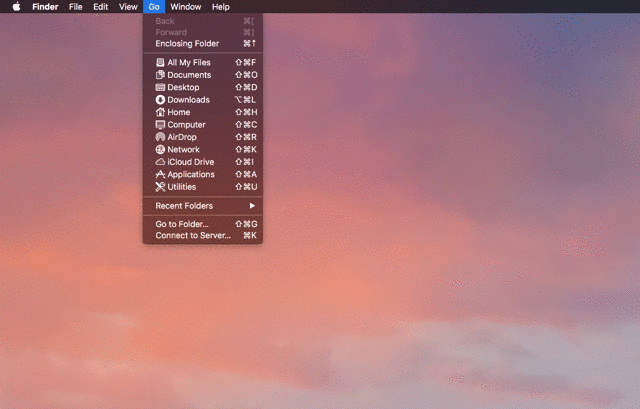Click the Downloads arrow icon

pyautogui.click(x=160, y=100)
